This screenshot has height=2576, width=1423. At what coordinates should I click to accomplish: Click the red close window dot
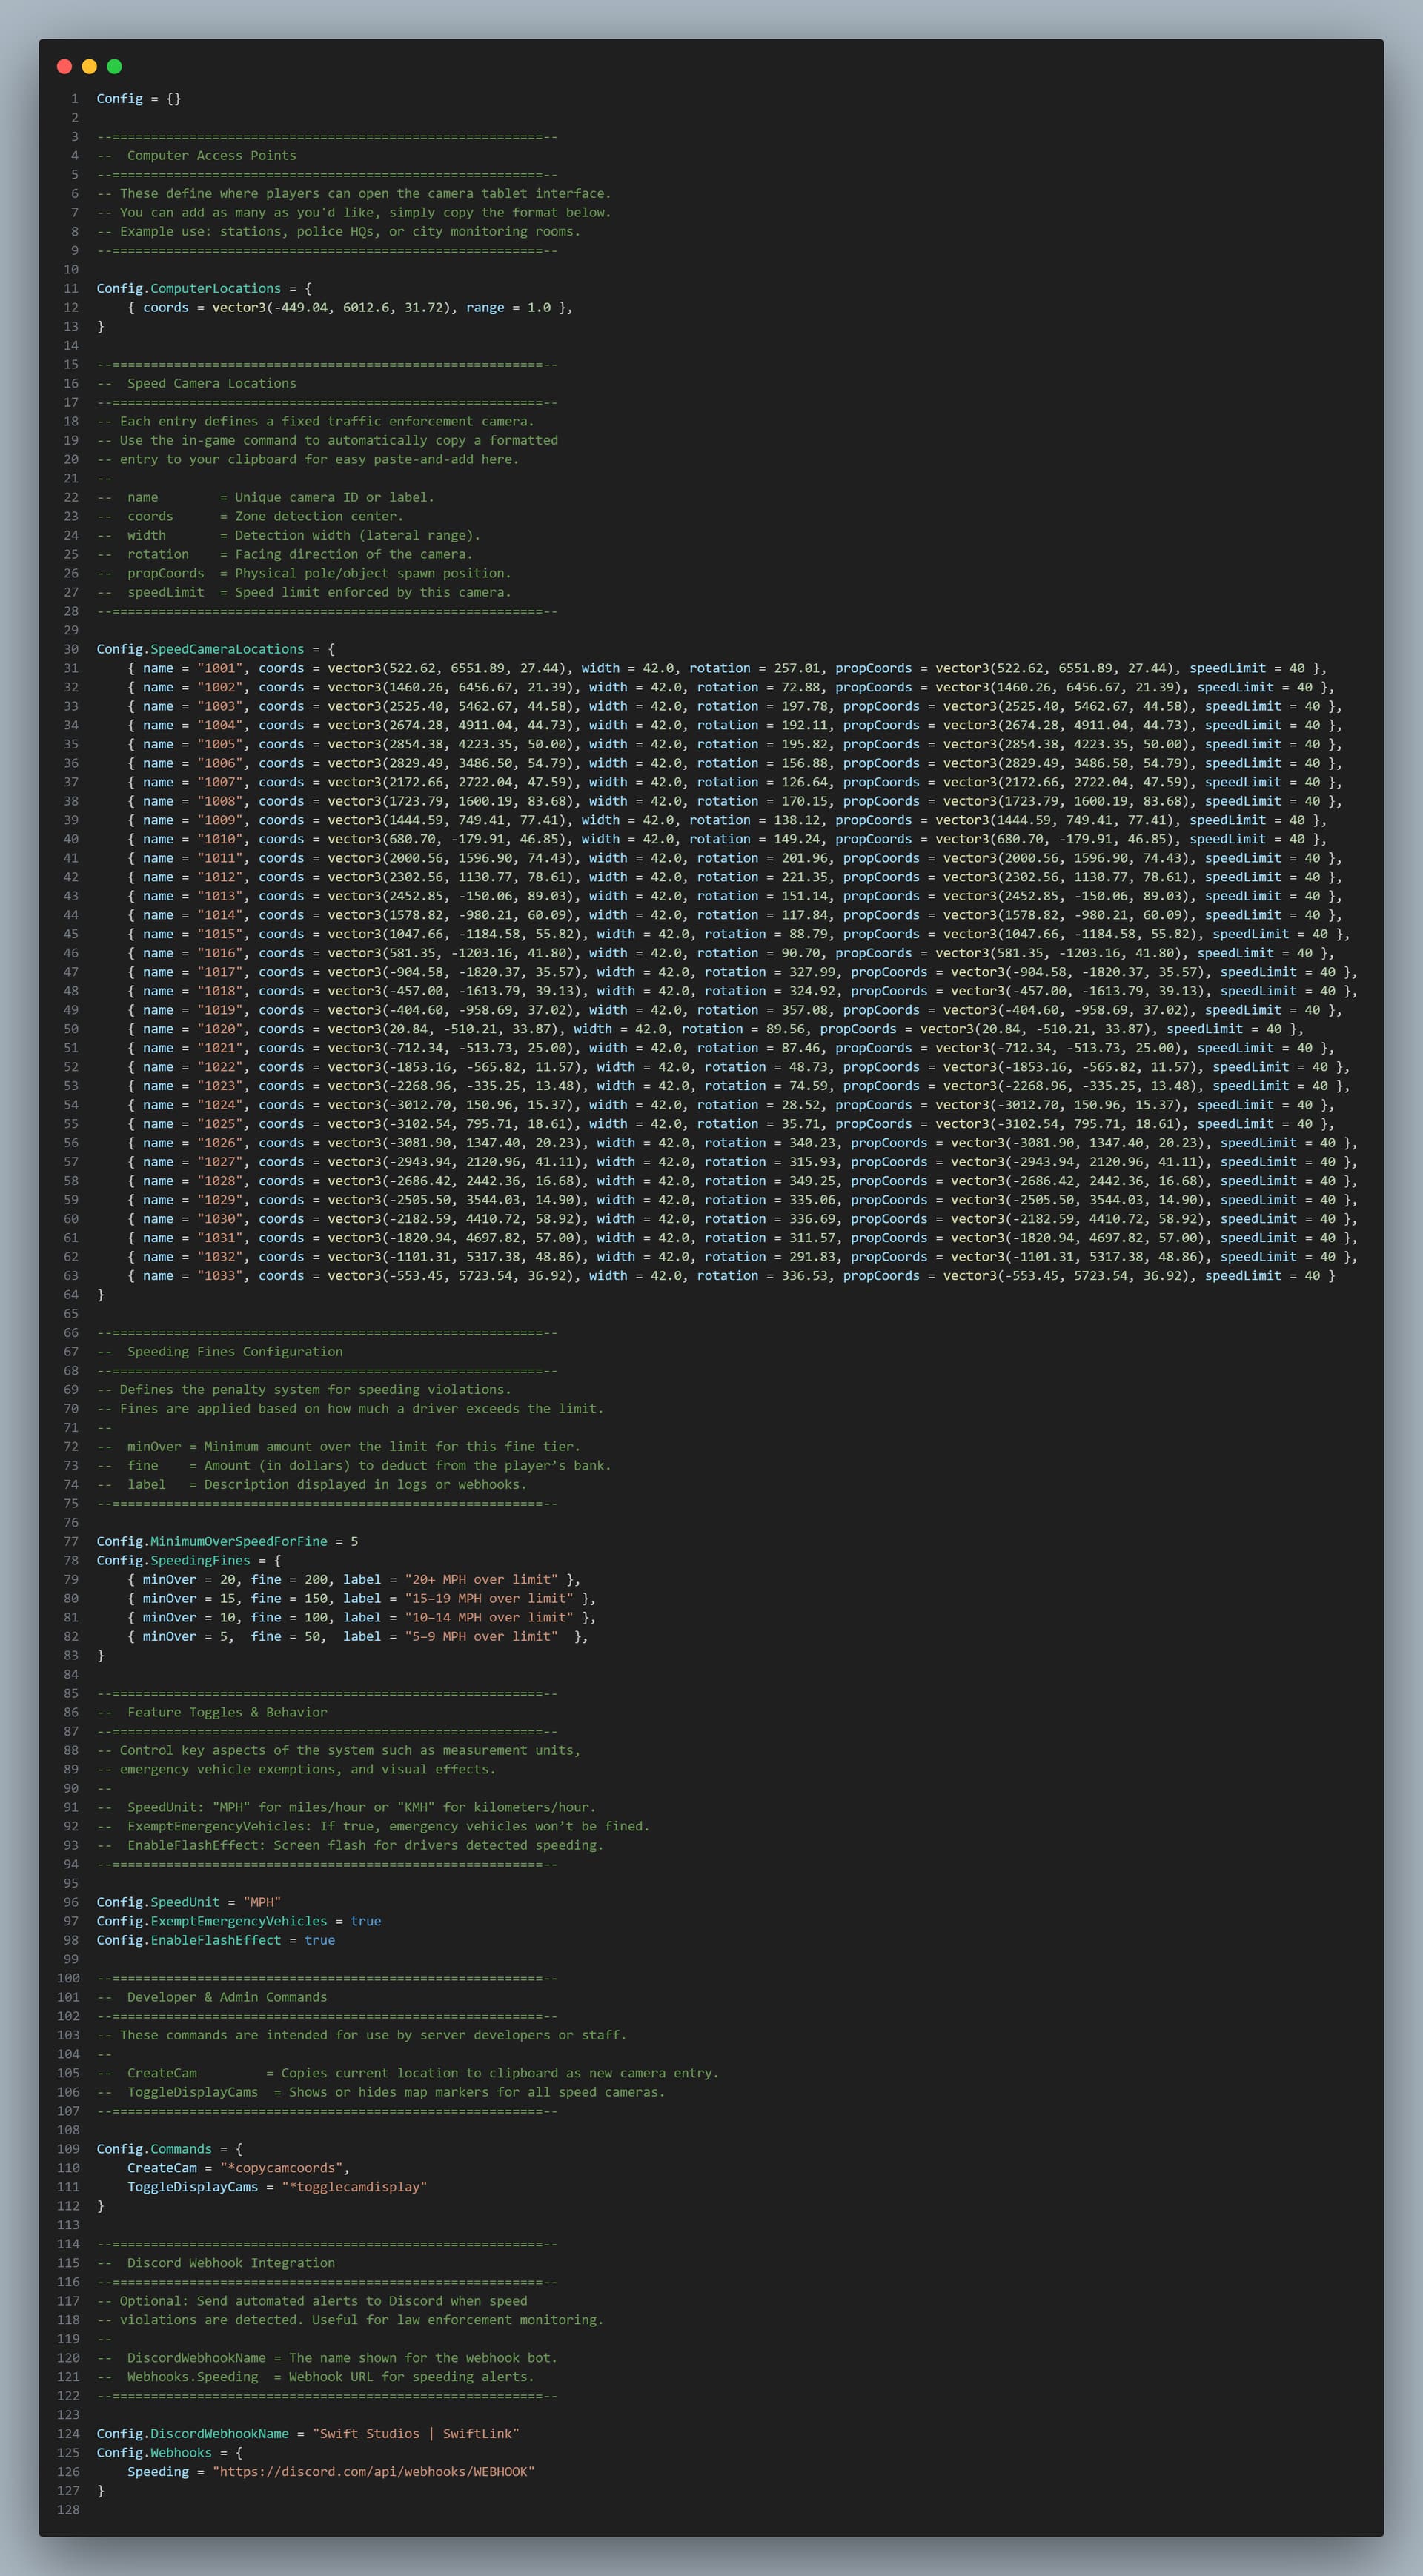[x=65, y=66]
